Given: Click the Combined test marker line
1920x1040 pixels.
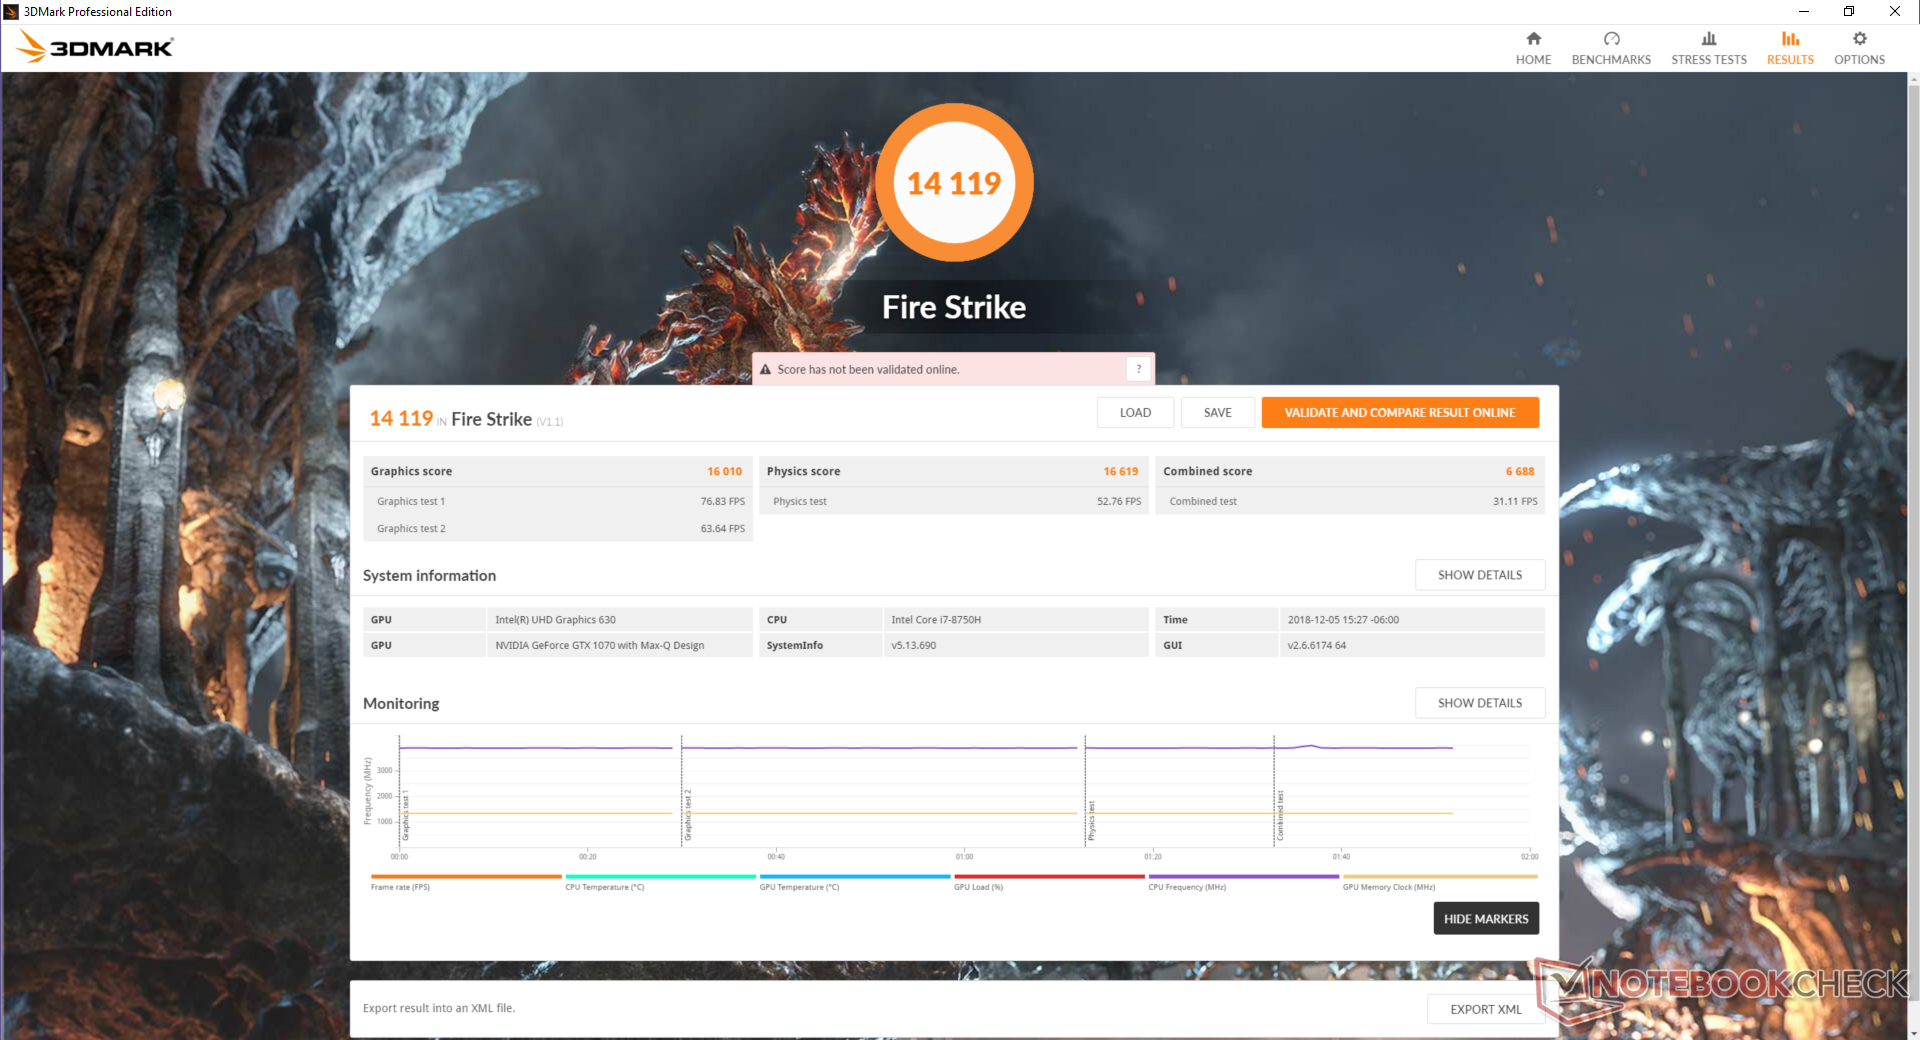Looking at the screenshot, I should pyautogui.click(x=1274, y=791).
